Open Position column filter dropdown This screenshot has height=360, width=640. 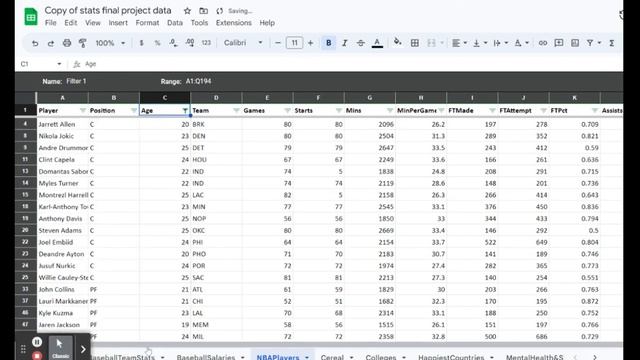pyautogui.click(x=134, y=111)
